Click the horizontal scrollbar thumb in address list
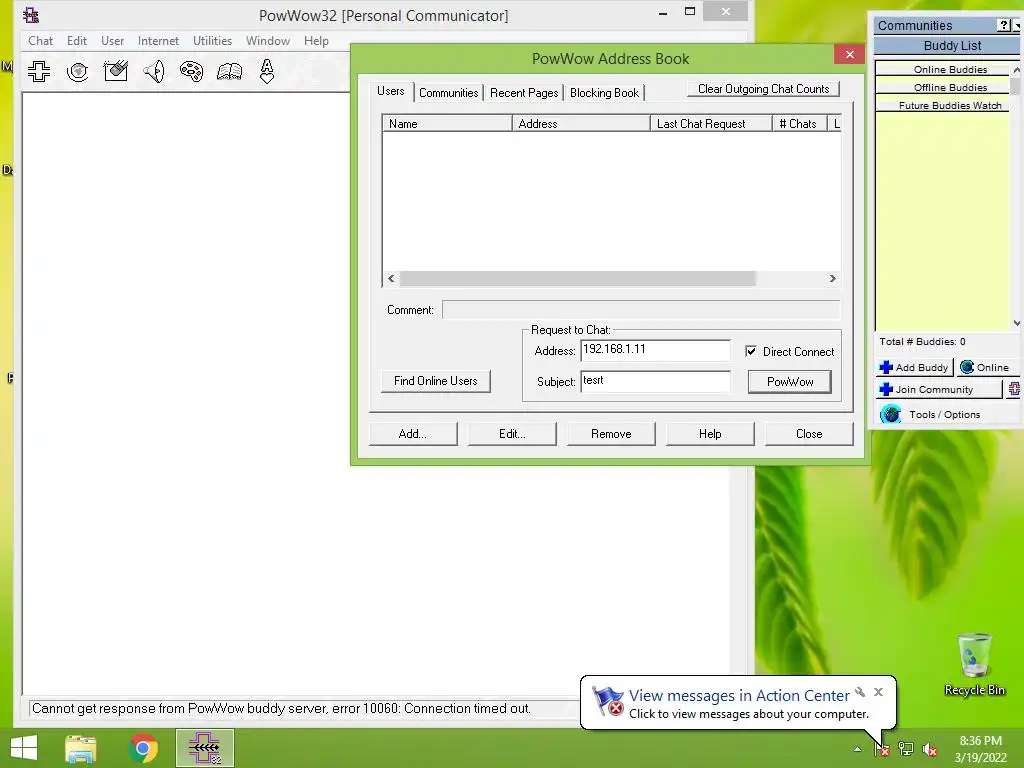This screenshot has width=1024, height=768. tap(578, 278)
